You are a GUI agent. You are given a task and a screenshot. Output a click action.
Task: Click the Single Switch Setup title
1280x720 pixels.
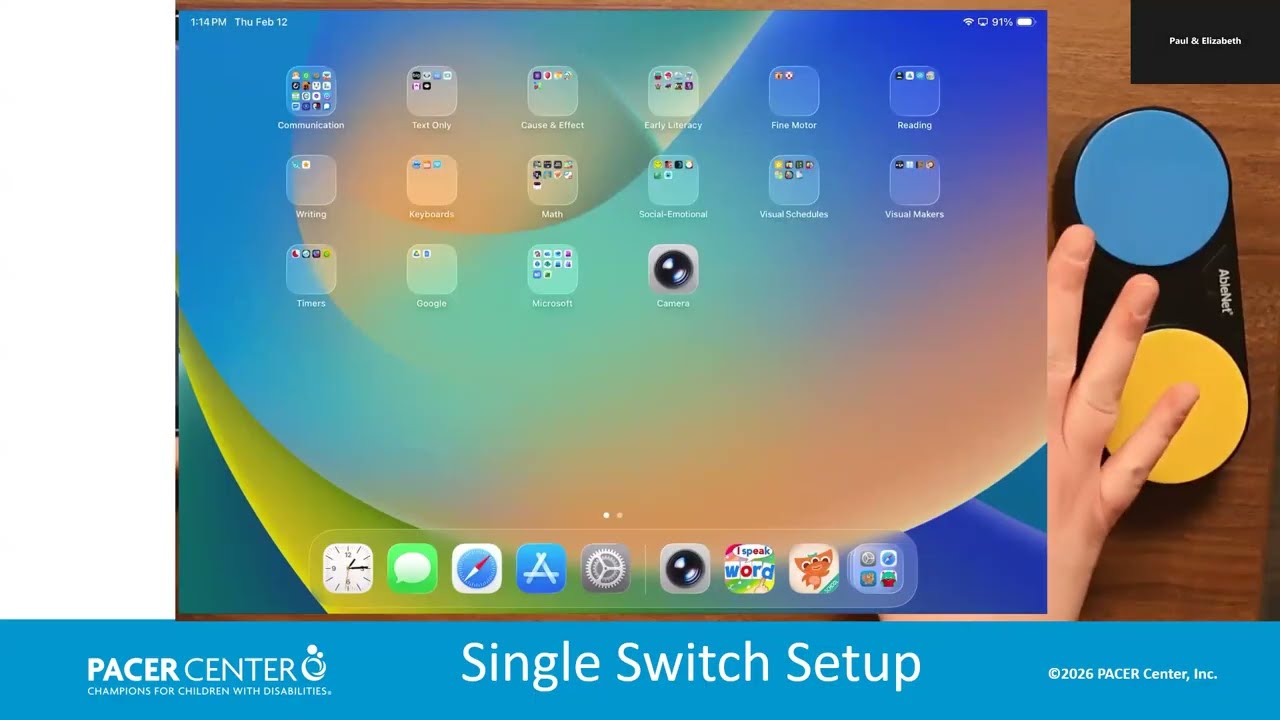(690, 663)
